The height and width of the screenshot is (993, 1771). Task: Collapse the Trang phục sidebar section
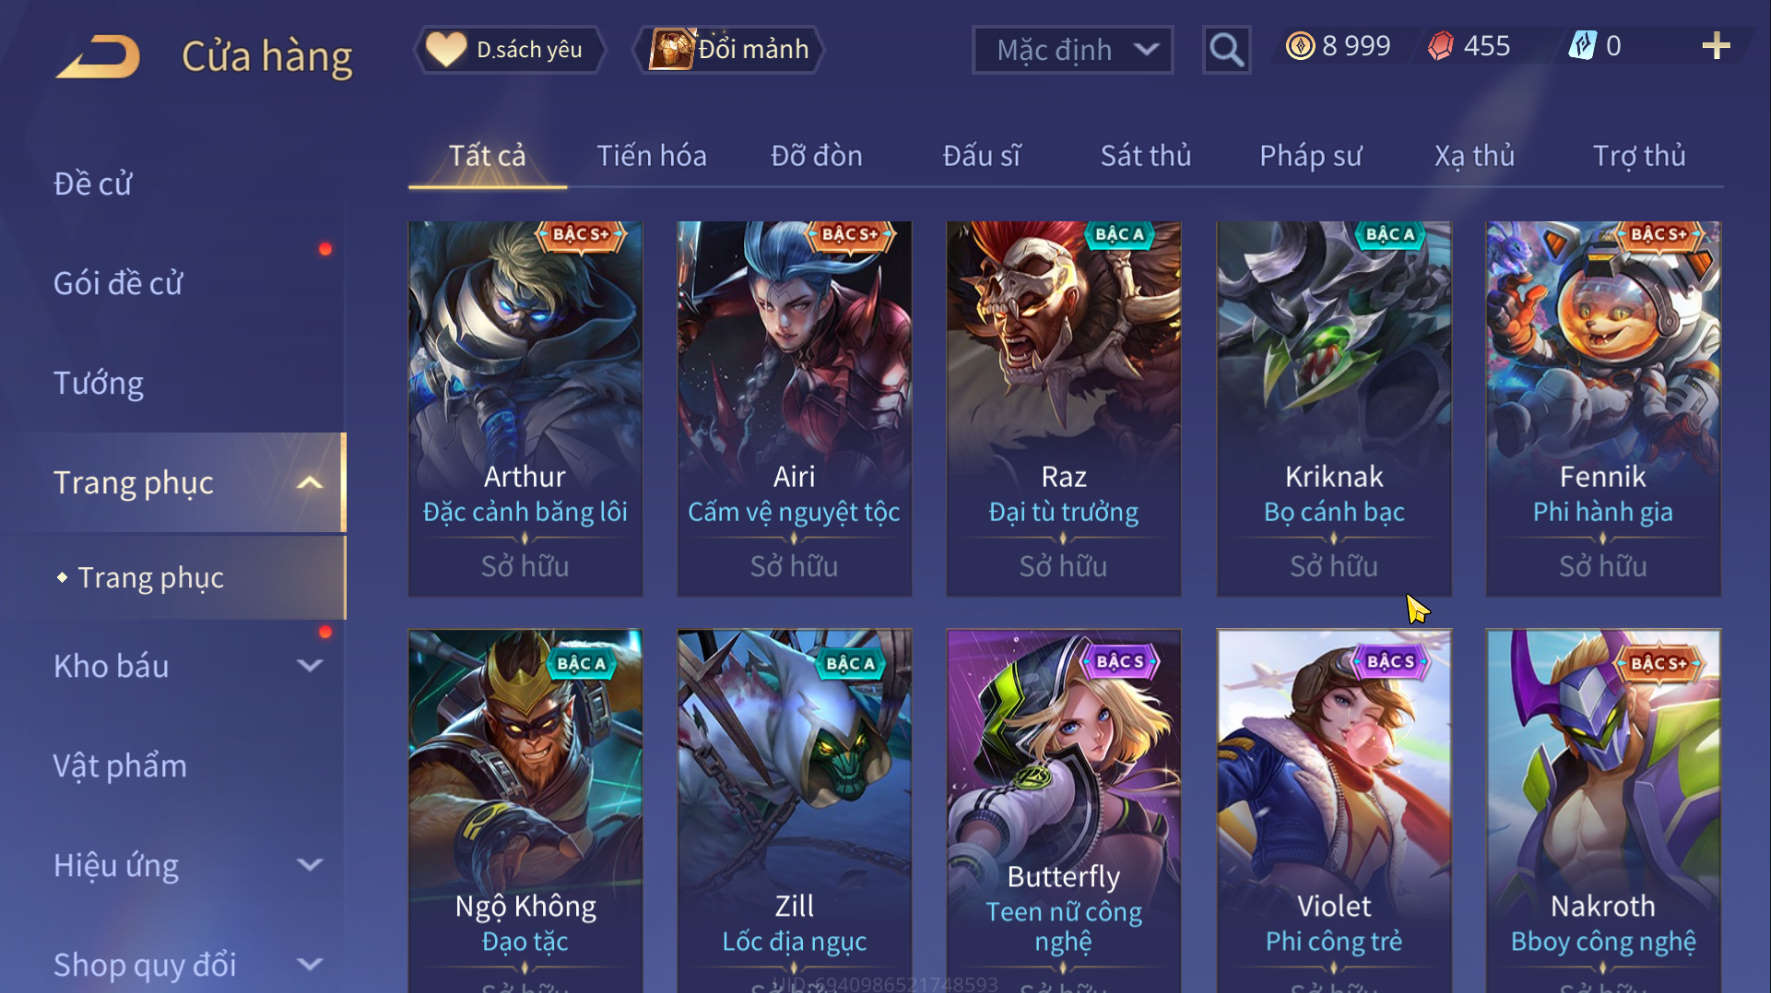[x=310, y=483]
